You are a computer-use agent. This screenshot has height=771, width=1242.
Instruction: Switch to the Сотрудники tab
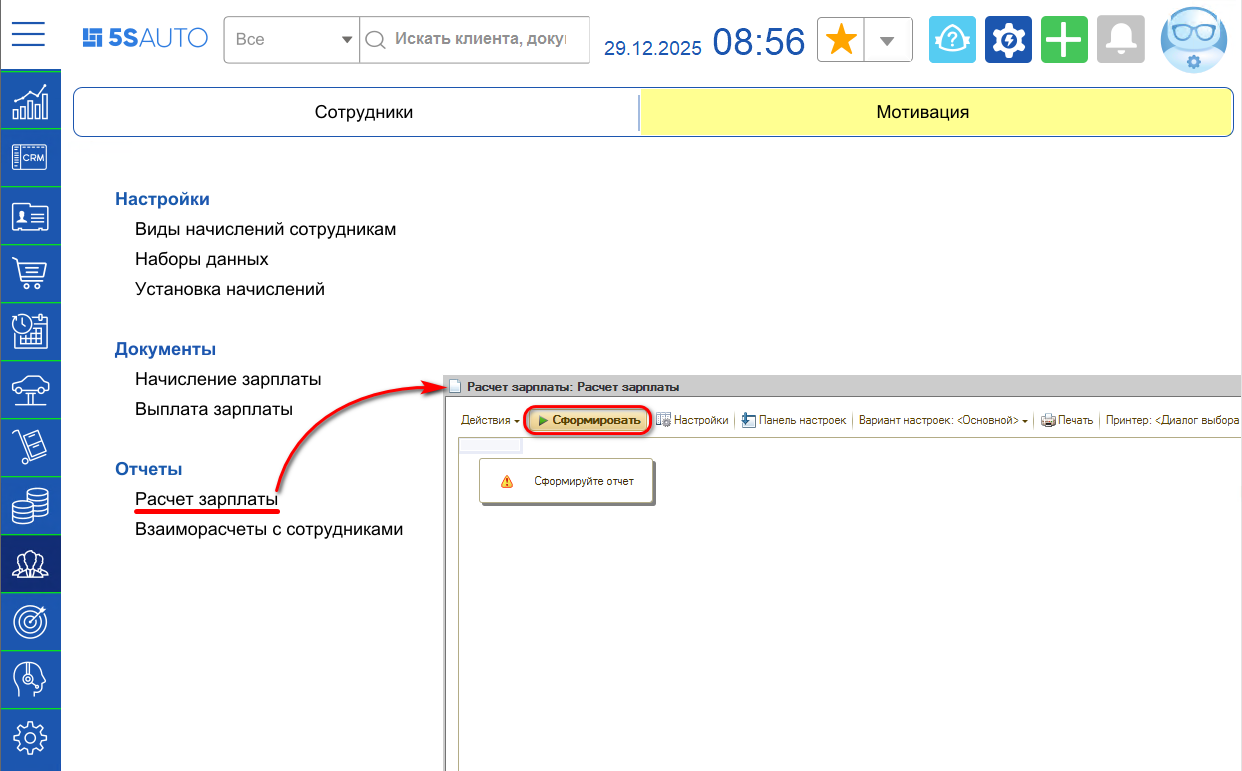click(x=363, y=112)
